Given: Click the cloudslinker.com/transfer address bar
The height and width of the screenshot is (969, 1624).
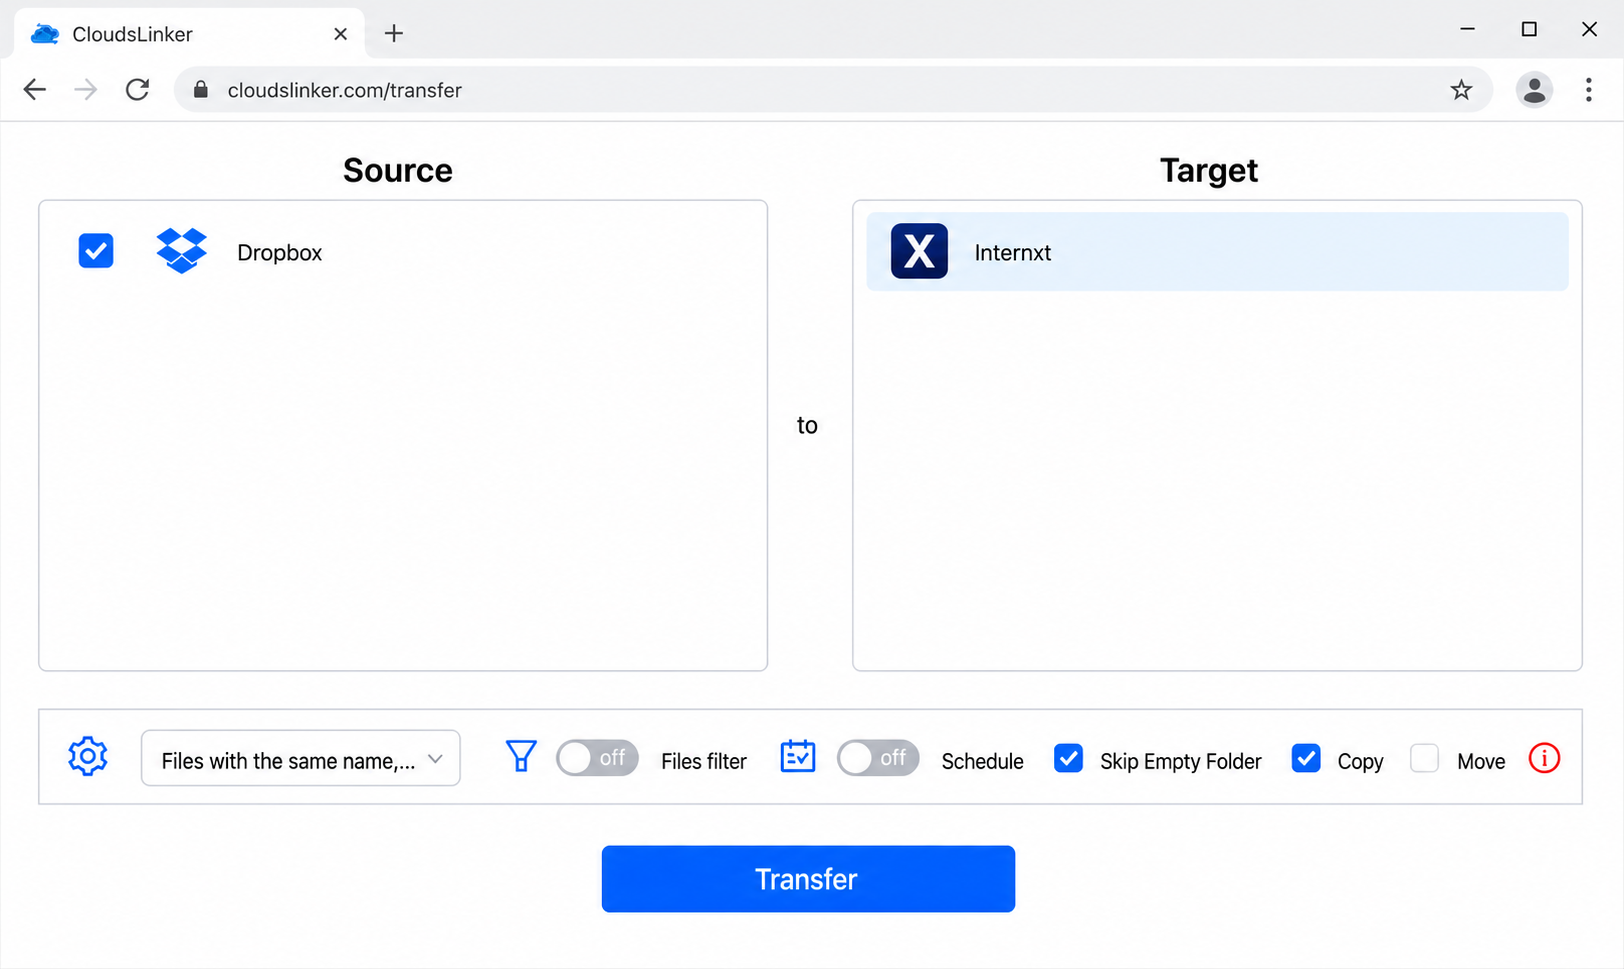Looking at the screenshot, I should click(833, 90).
